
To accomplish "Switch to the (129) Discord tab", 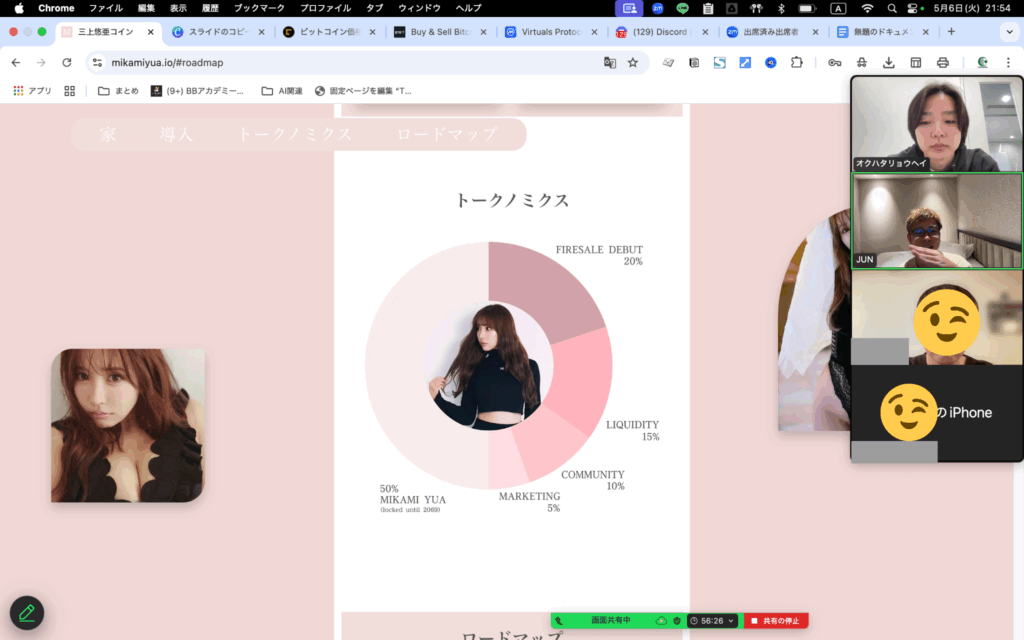I will (x=660, y=31).
